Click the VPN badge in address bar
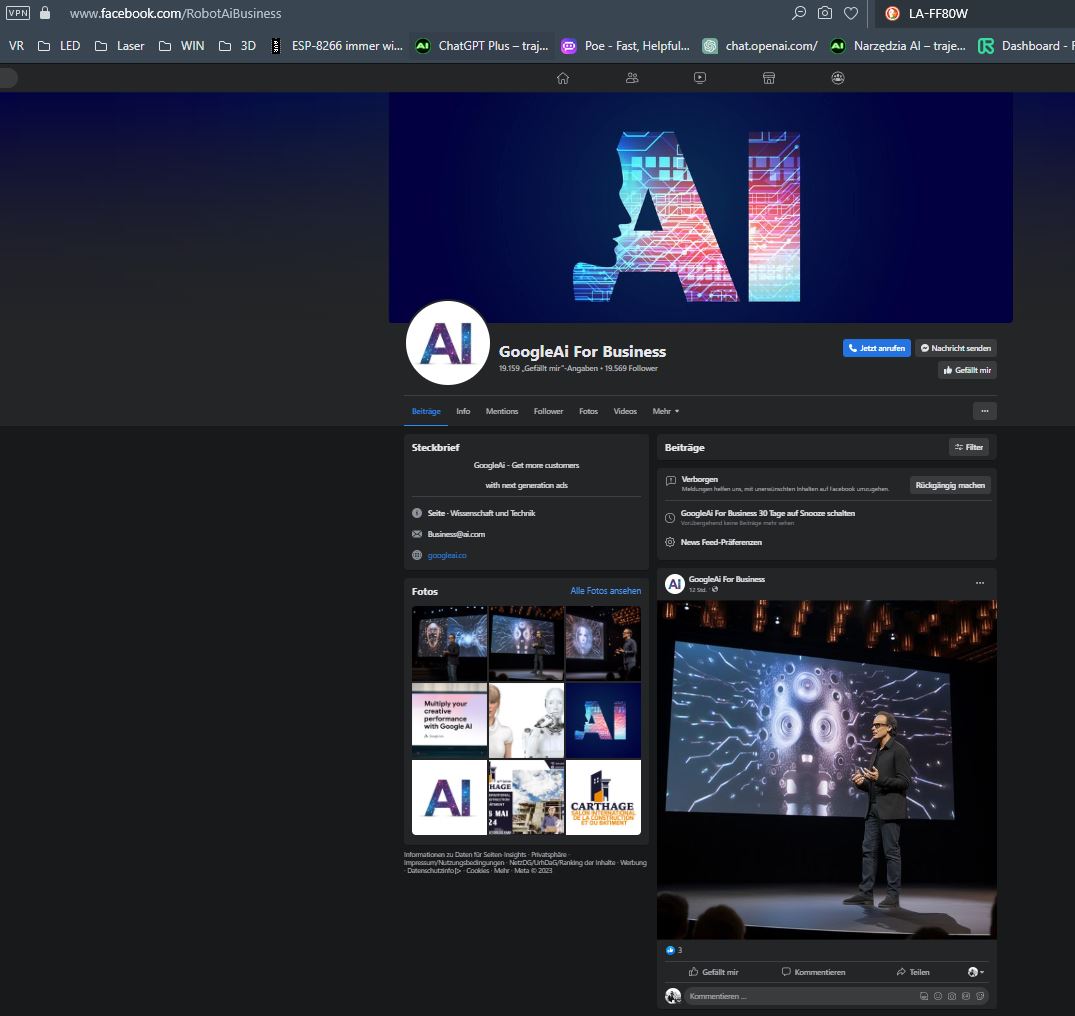1075x1016 pixels. [x=18, y=12]
